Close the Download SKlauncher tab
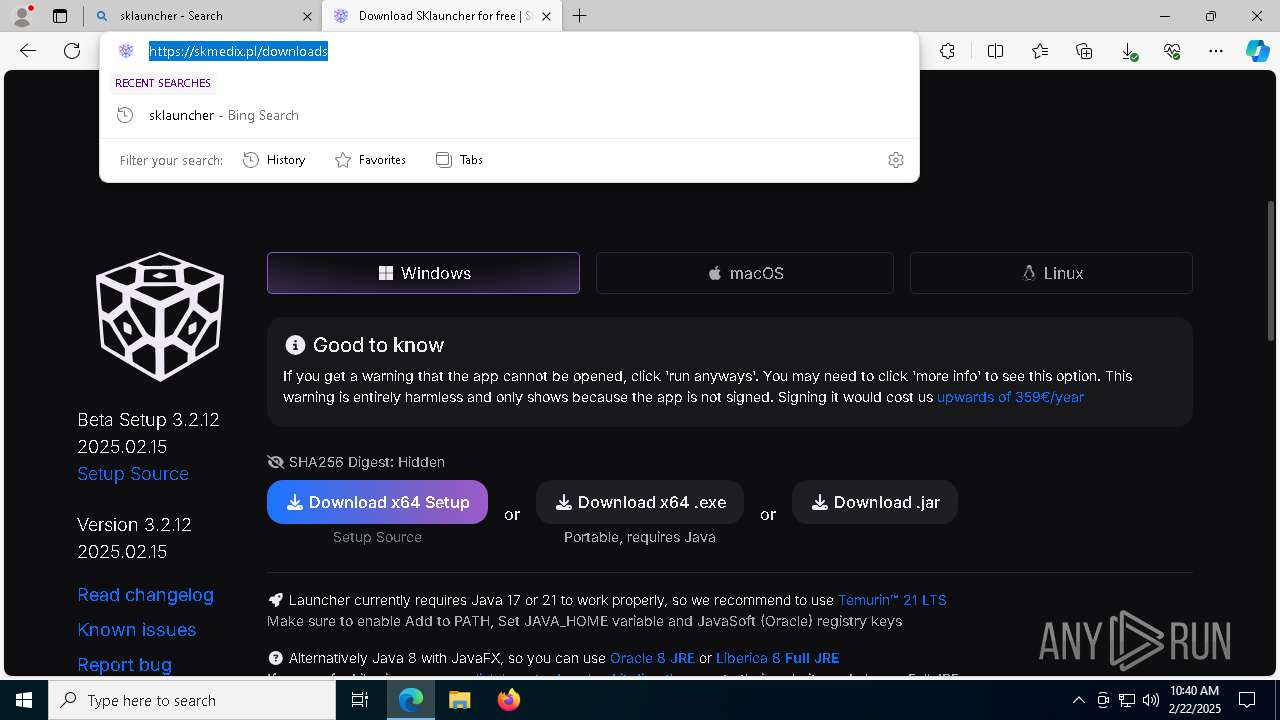This screenshot has height=720, width=1280. coord(546,16)
